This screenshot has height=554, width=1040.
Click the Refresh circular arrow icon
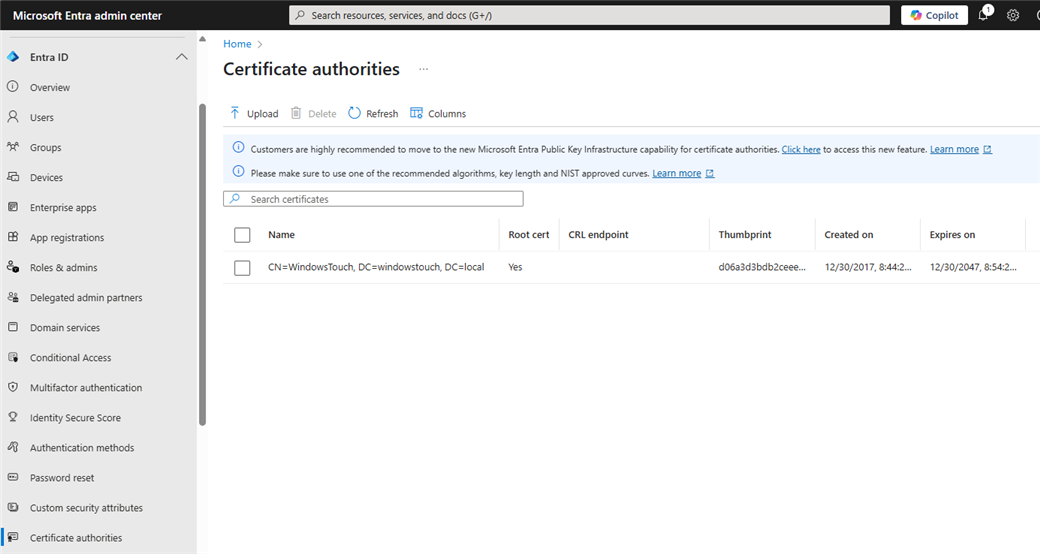[354, 113]
